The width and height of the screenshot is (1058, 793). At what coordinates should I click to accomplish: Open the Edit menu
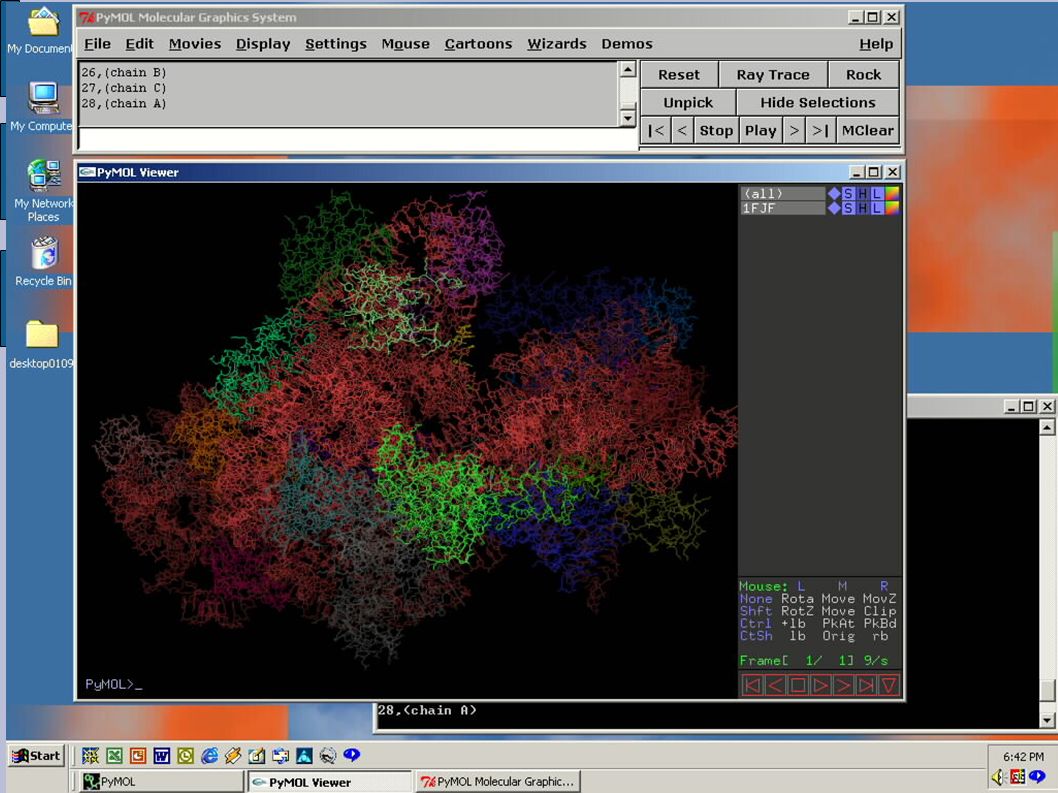click(x=140, y=44)
